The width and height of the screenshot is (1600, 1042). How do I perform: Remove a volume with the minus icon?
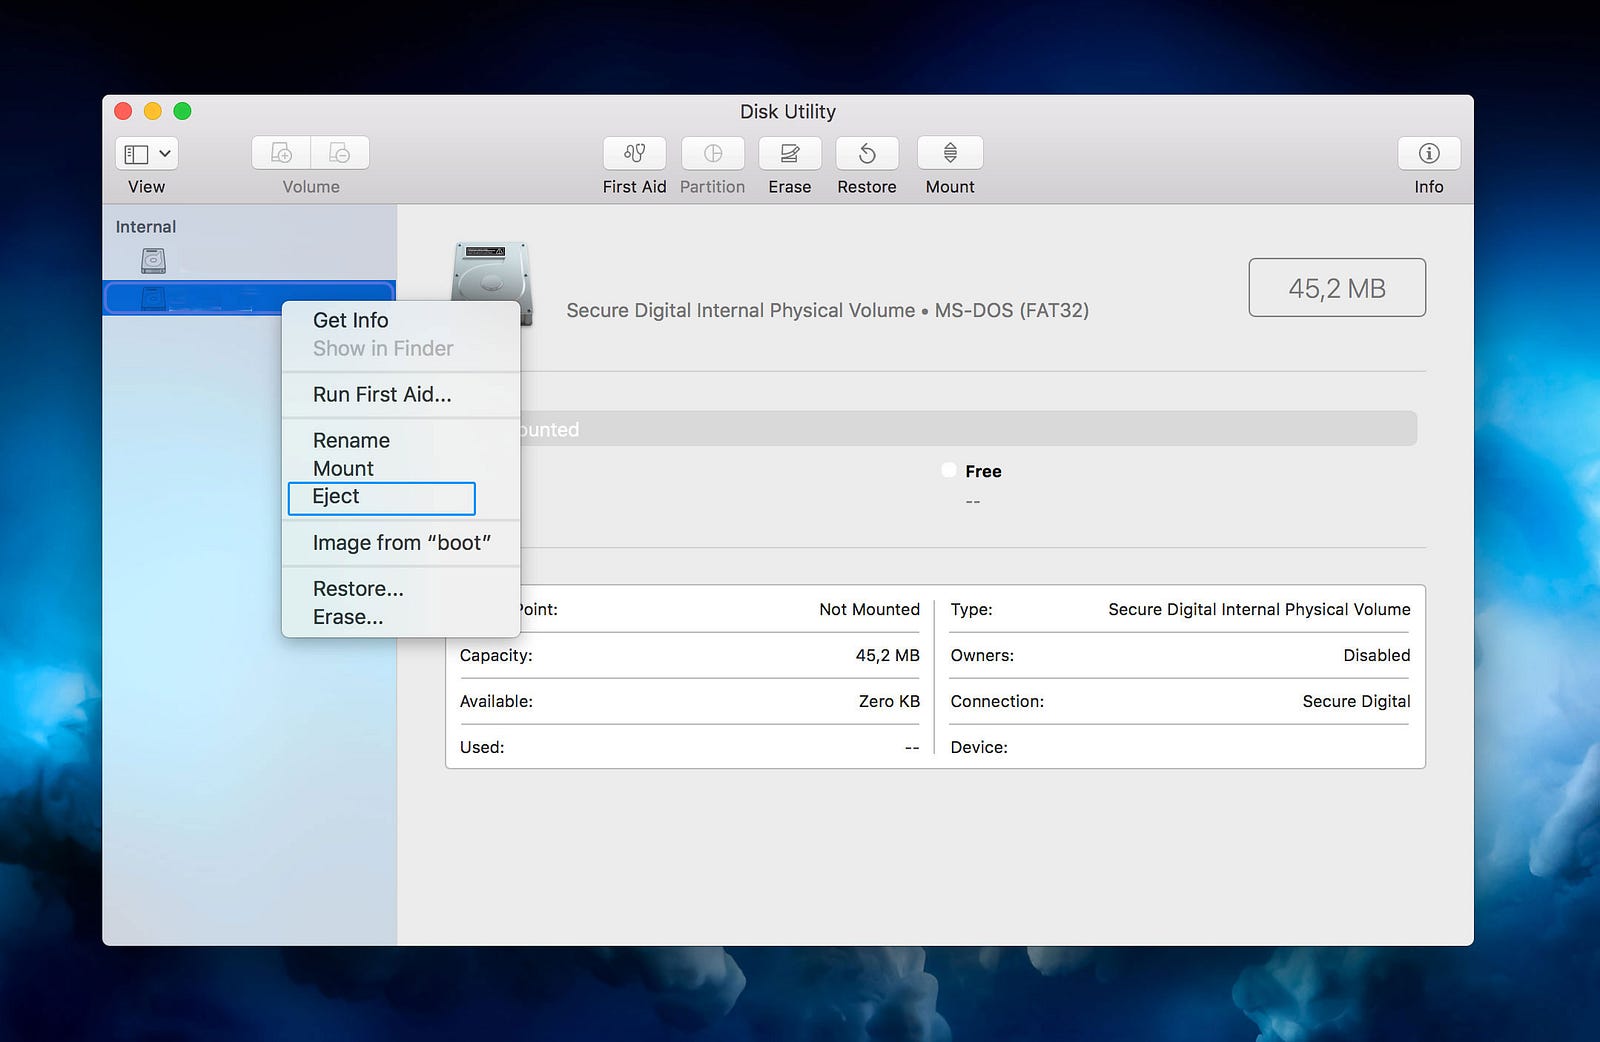(340, 153)
